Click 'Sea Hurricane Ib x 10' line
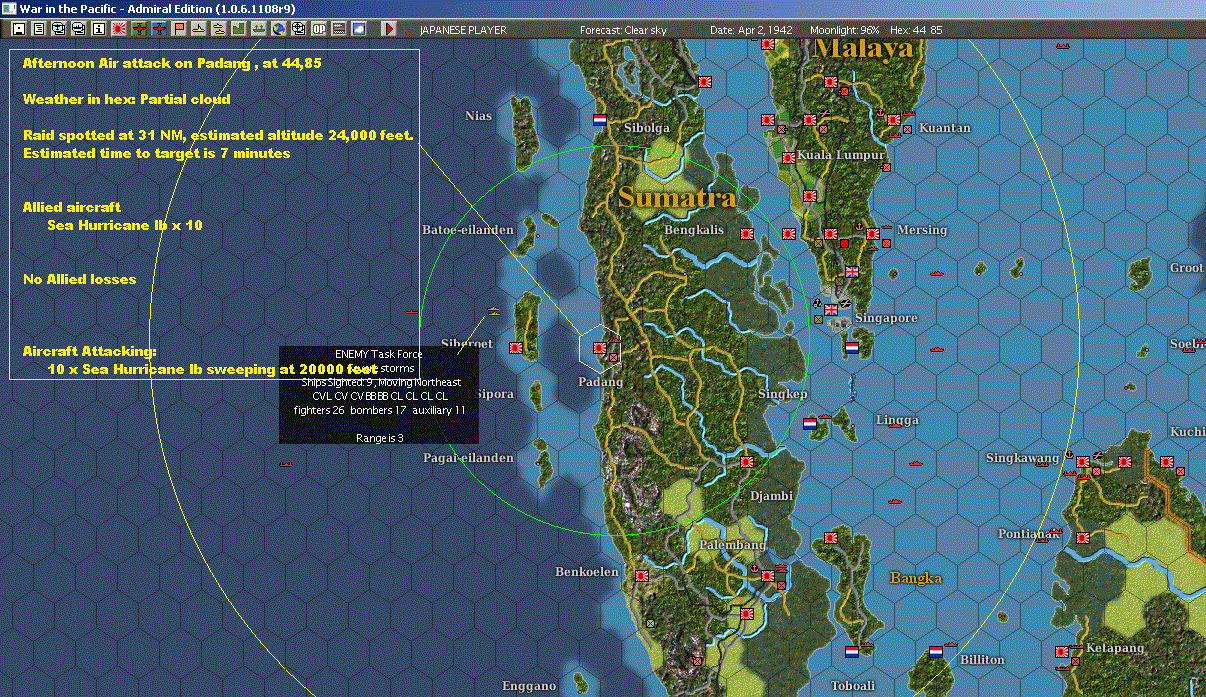The image size is (1206, 697). point(125,225)
